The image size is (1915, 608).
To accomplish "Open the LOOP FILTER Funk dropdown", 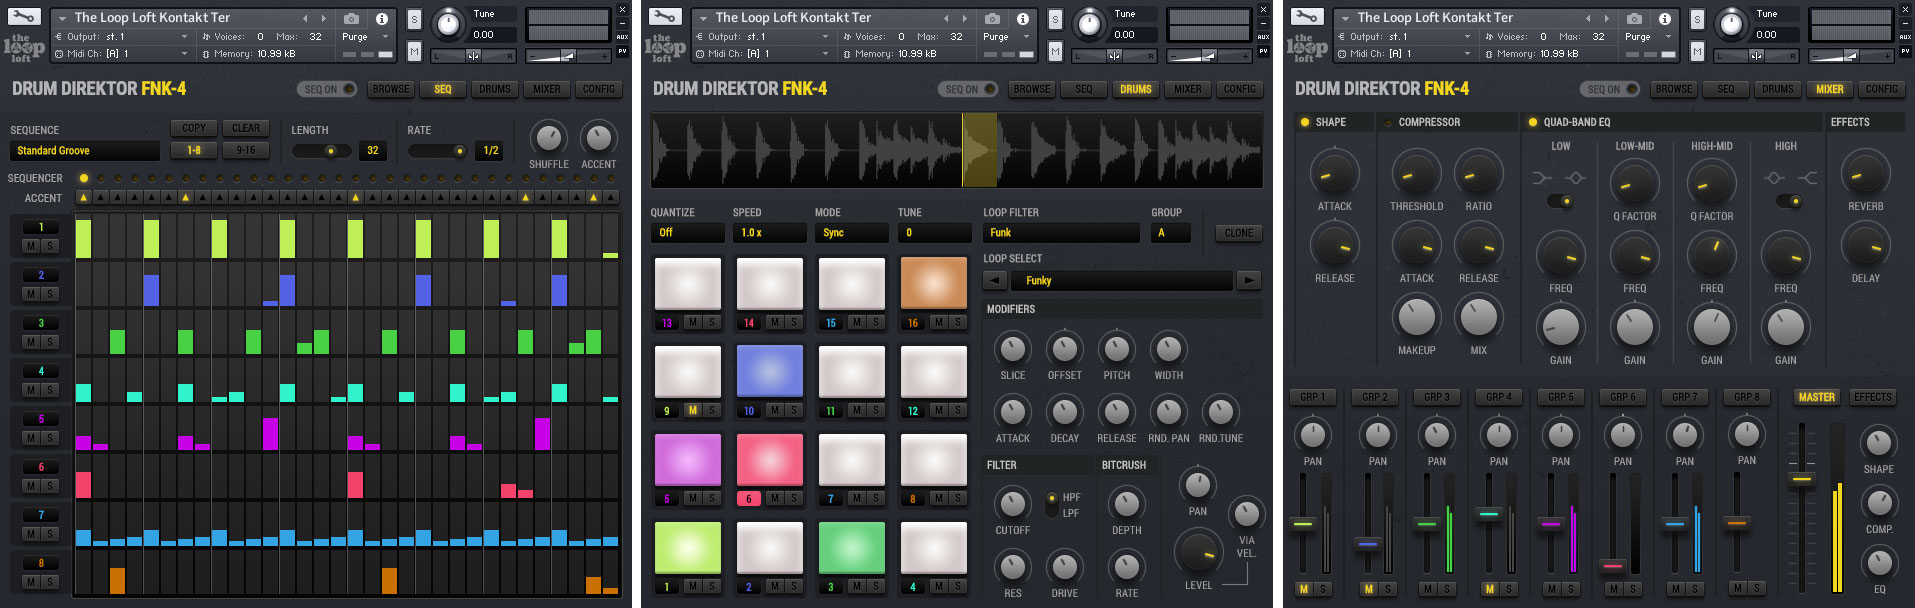I will (1061, 233).
